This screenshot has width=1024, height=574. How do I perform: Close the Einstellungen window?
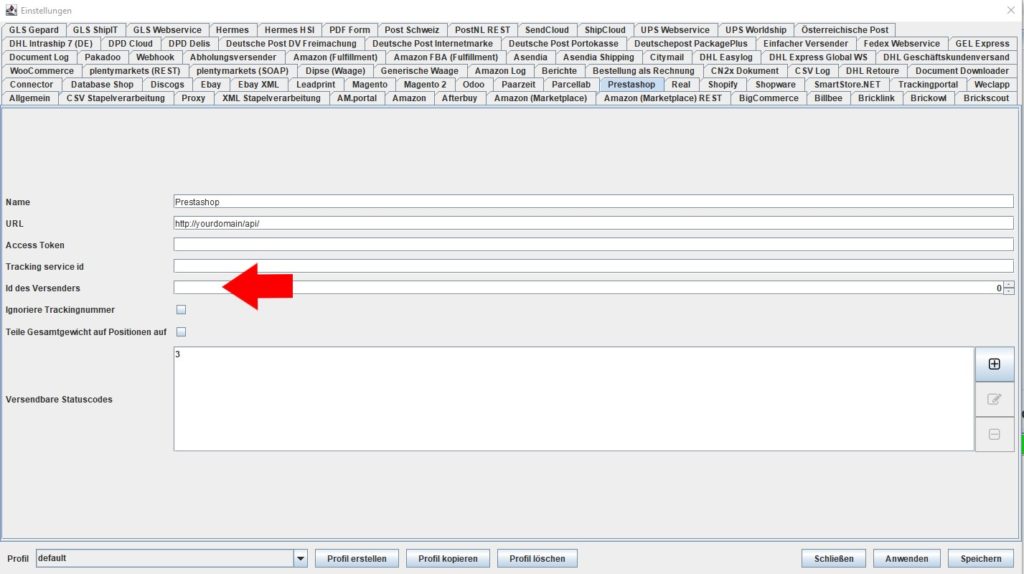click(x=1010, y=10)
